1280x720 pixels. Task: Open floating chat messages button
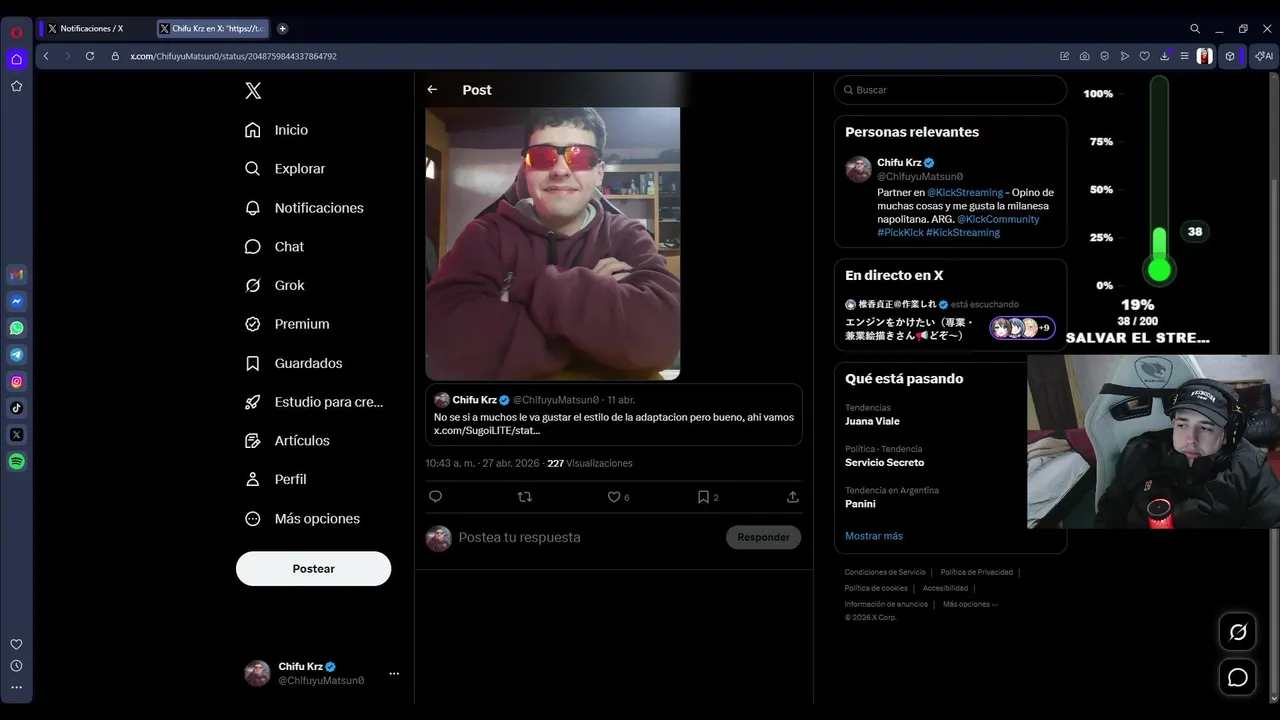click(x=1238, y=678)
